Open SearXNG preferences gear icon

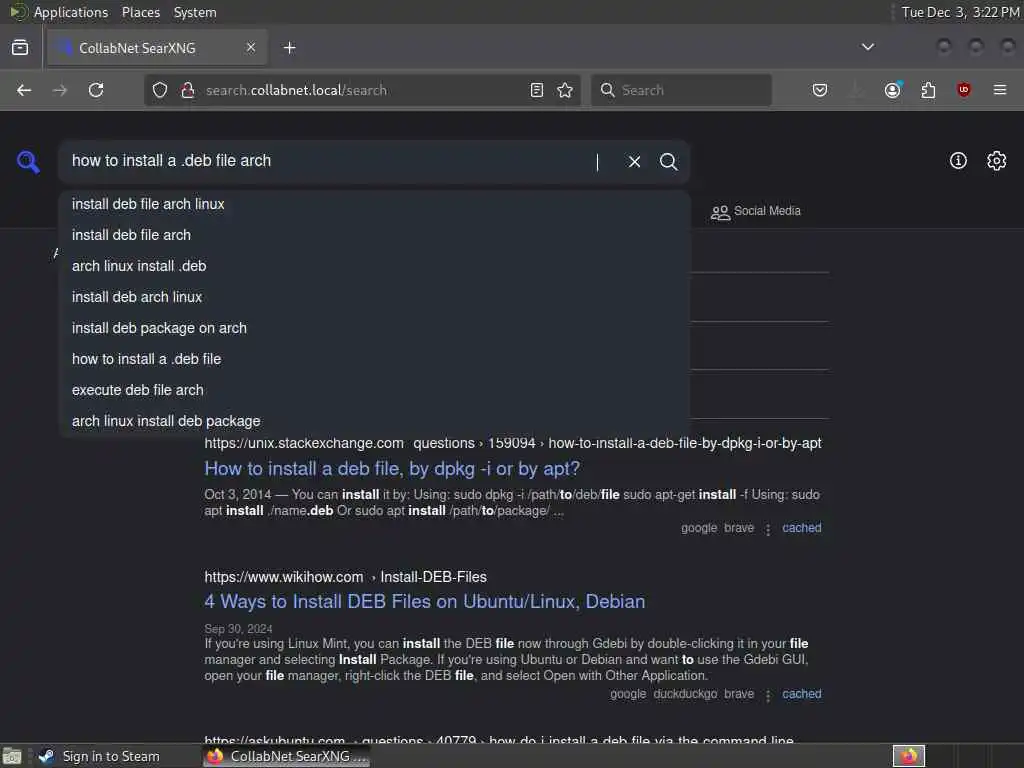[997, 161]
